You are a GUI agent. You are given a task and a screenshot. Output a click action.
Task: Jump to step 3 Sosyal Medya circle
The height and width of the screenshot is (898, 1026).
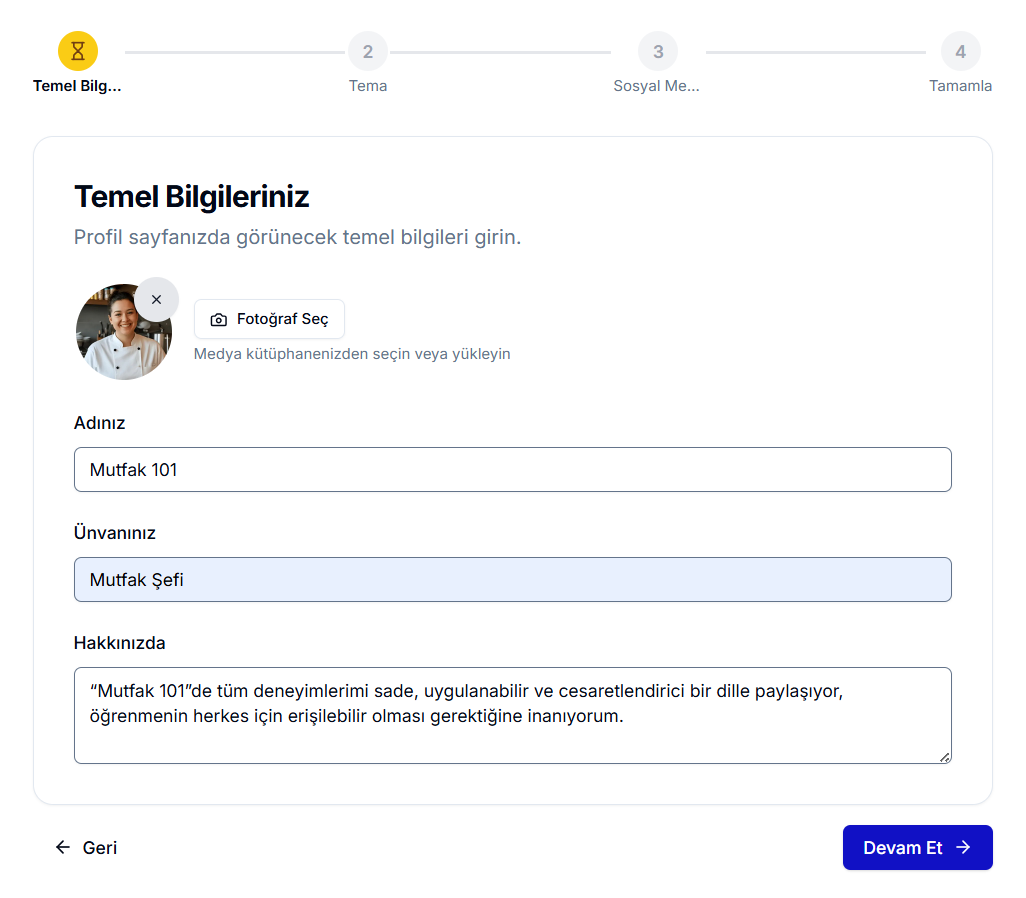pyautogui.click(x=658, y=51)
